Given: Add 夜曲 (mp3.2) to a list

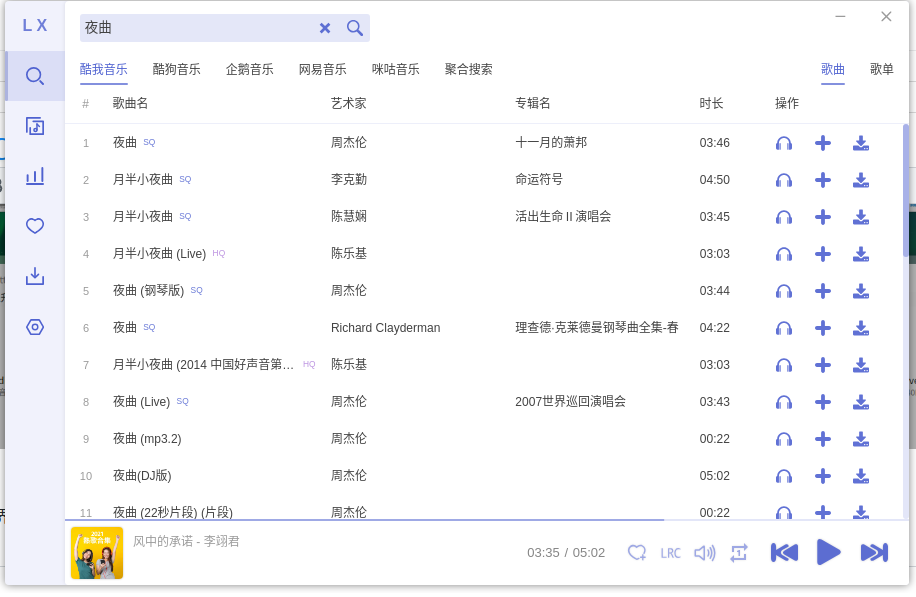Looking at the screenshot, I should pos(823,439).
